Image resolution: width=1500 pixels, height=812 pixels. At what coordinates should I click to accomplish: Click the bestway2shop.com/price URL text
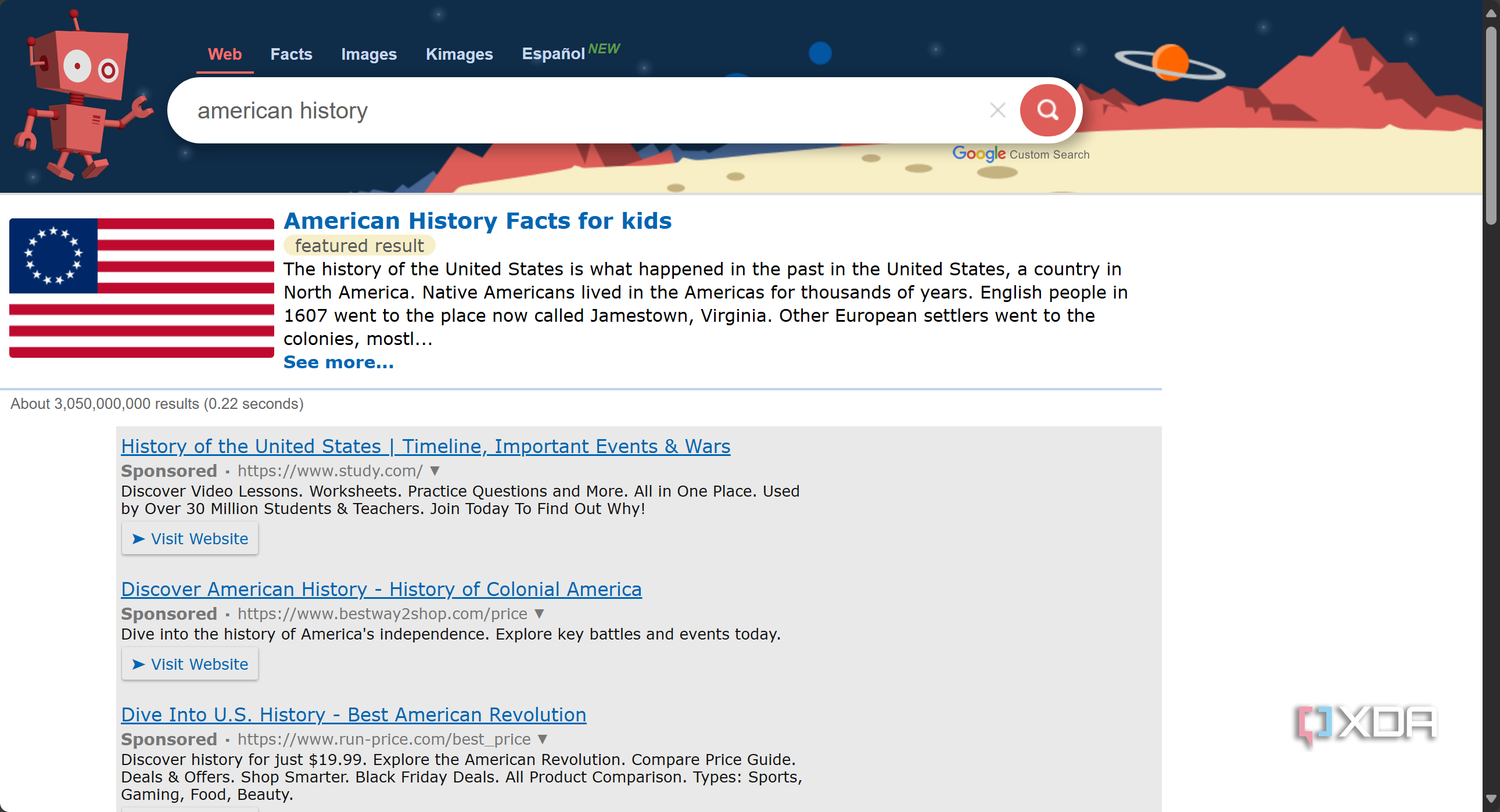tap(382, 614)
